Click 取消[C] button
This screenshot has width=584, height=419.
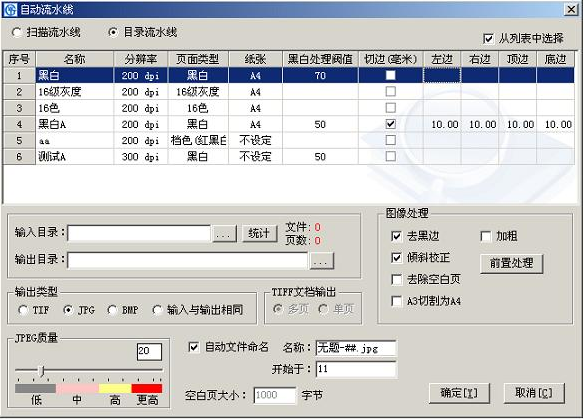(x=534, y=393)
